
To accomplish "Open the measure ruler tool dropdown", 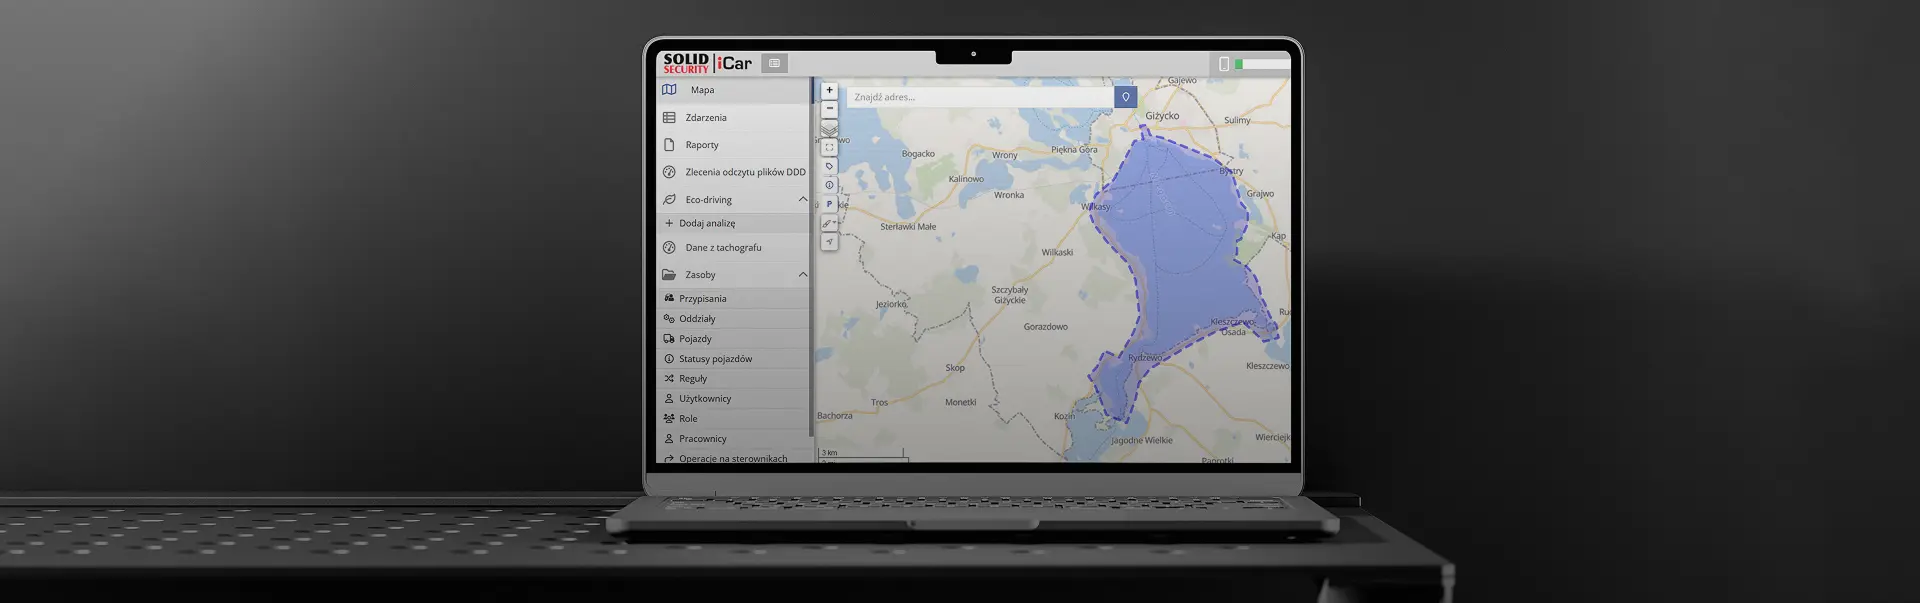I will [829, 223].
